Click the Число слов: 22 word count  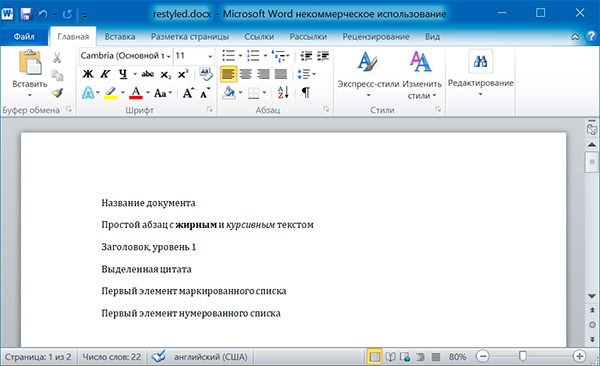pyautogui.click(x=112, y=357)
